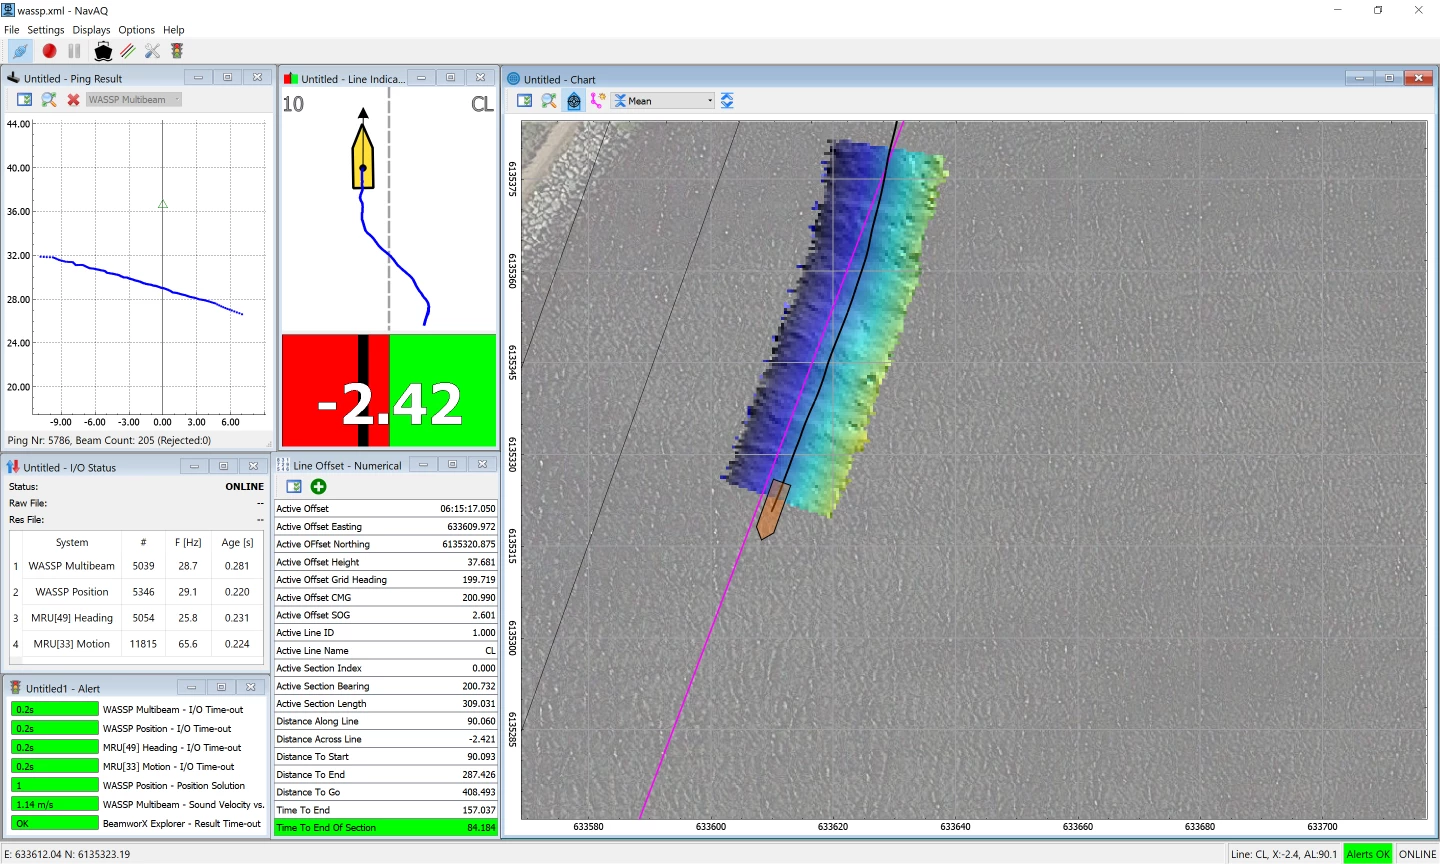Click BeamworX Explorer OK green alert bar
The image size is (1440, 864).
pos(55,823)
